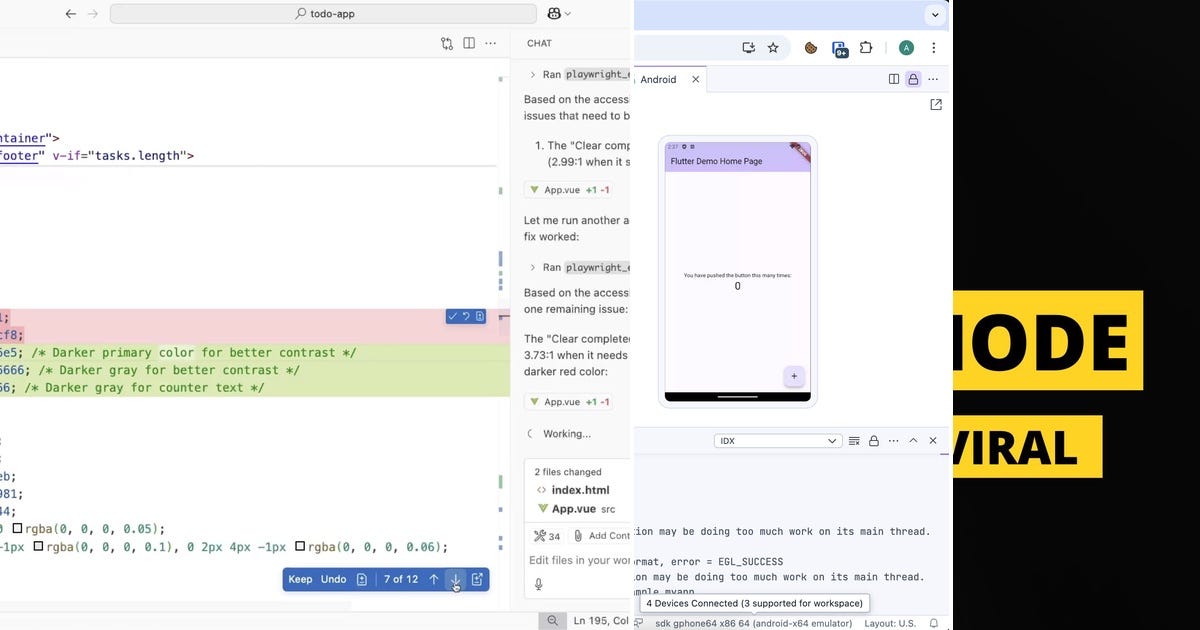
Task: Switch to the CHAT tab
Action: pyautogui.click(x=539, y=43)
